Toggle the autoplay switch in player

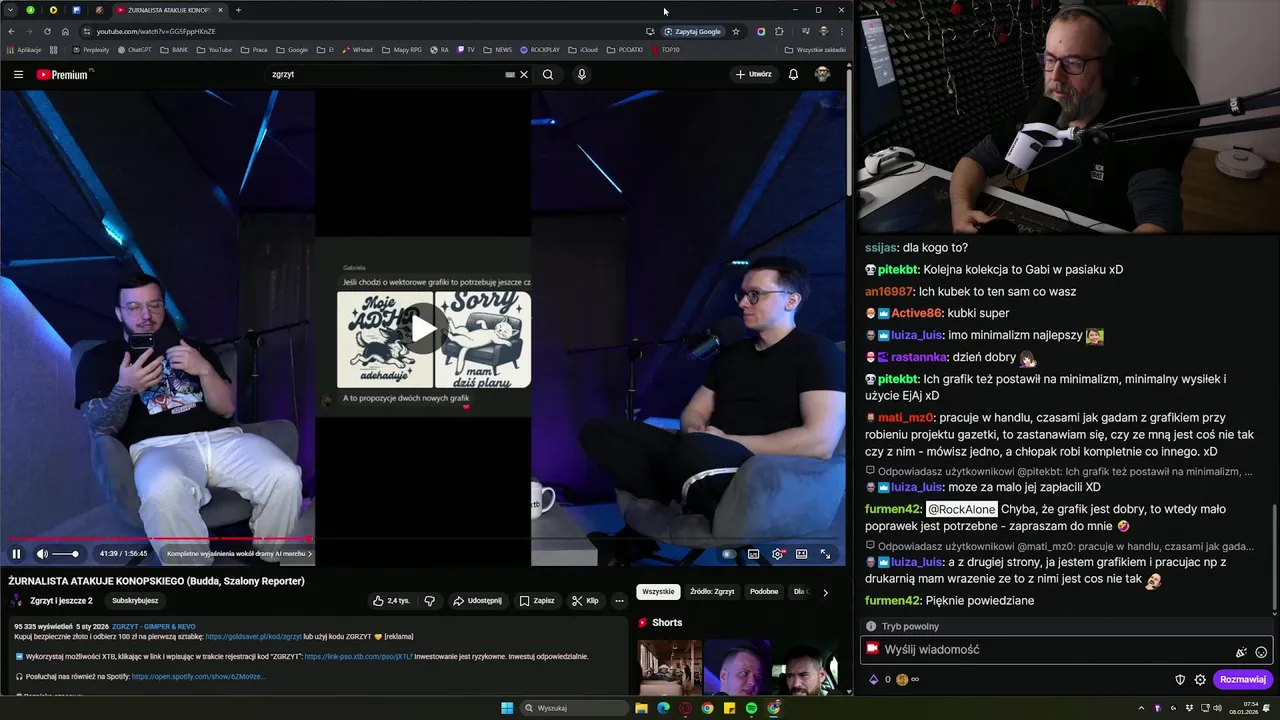pos(729,554)
